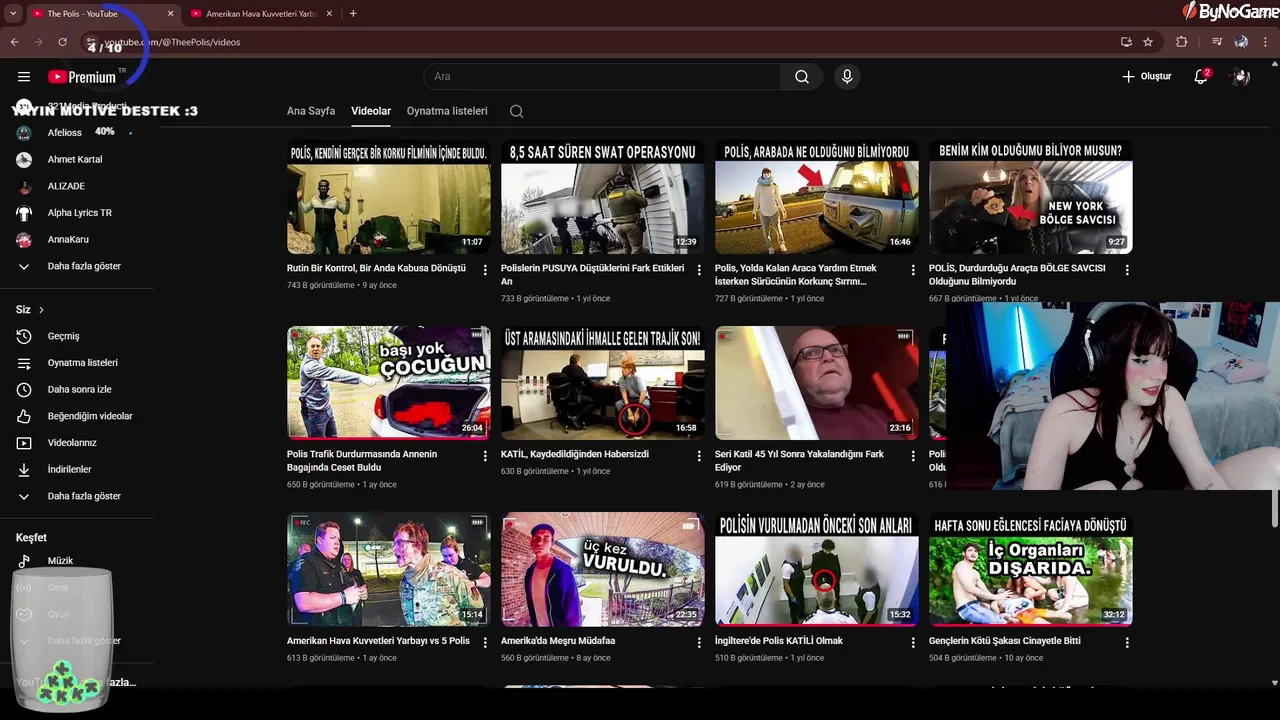Open options for 'KATİL, Kaydedildiğinden Habersizdi' video
1280x720 pixels.
click(699, 456)
